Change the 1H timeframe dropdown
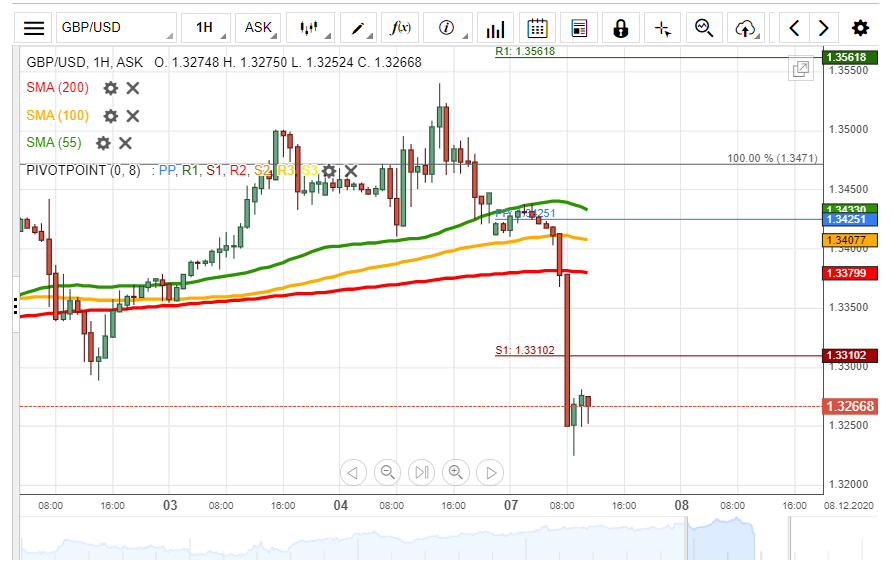 [206, 28]
